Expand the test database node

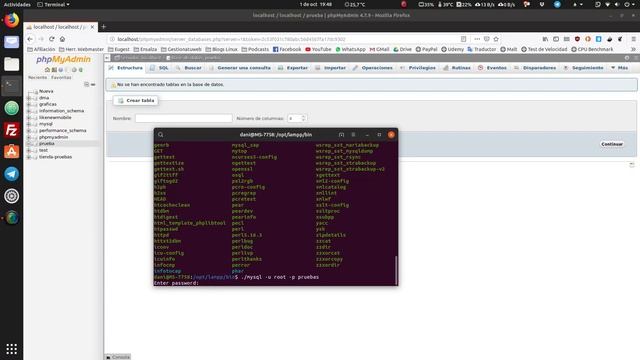point(29,150)
